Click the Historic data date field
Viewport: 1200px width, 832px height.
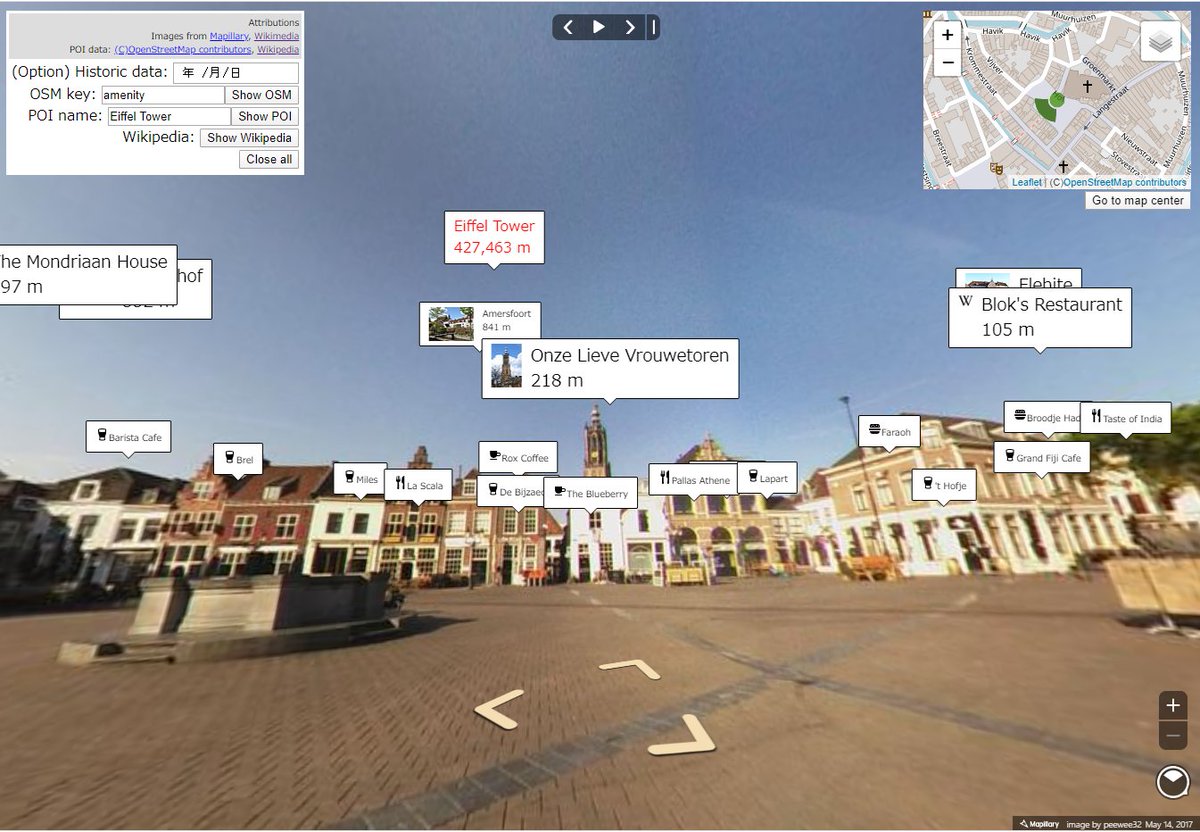[x=236, y=73]
